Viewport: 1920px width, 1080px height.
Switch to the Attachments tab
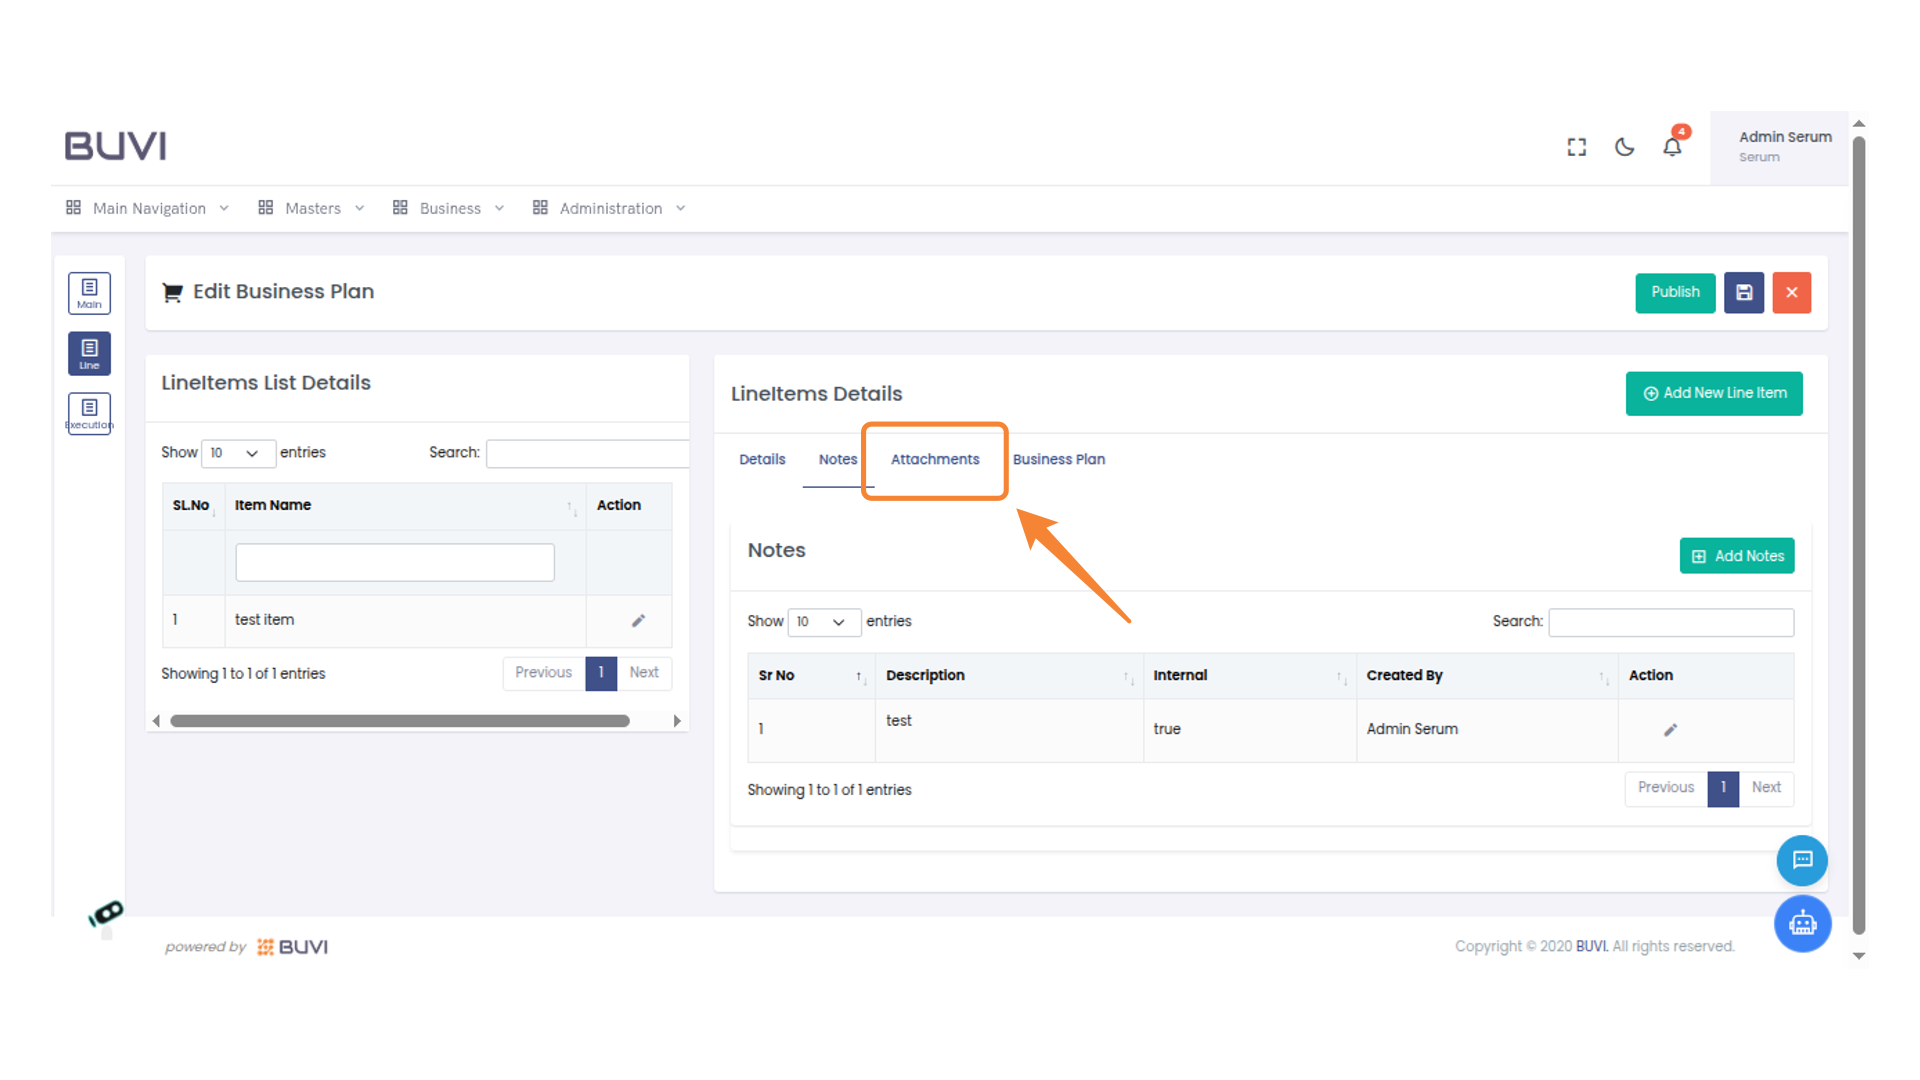[x=935, y=459]
